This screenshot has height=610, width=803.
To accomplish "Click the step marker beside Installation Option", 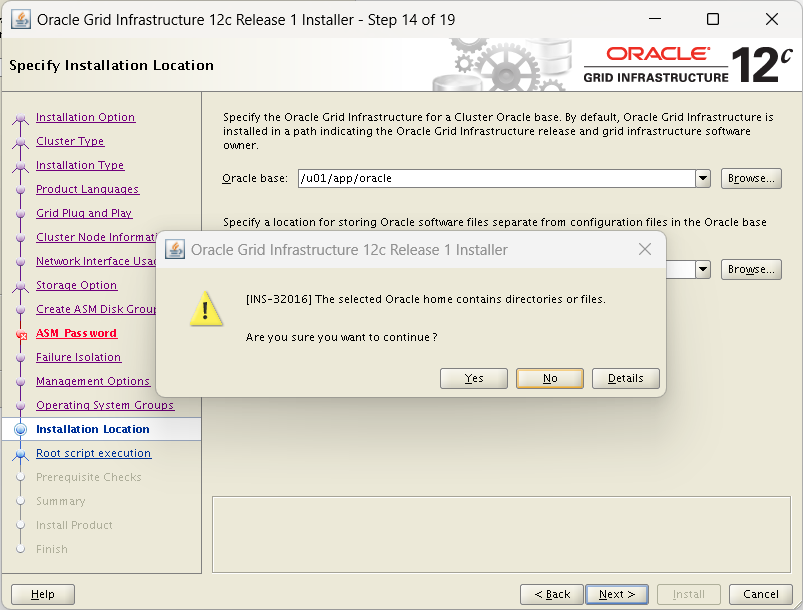I will [20, 118].
